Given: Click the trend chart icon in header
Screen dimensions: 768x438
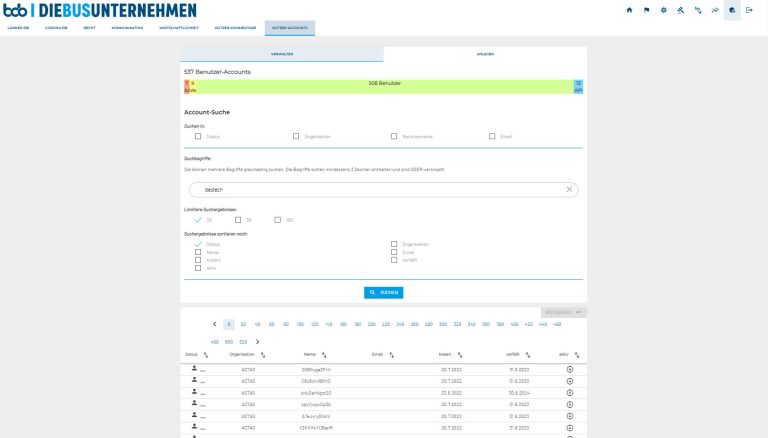Looking at the screenshot, I should (715, 10).
